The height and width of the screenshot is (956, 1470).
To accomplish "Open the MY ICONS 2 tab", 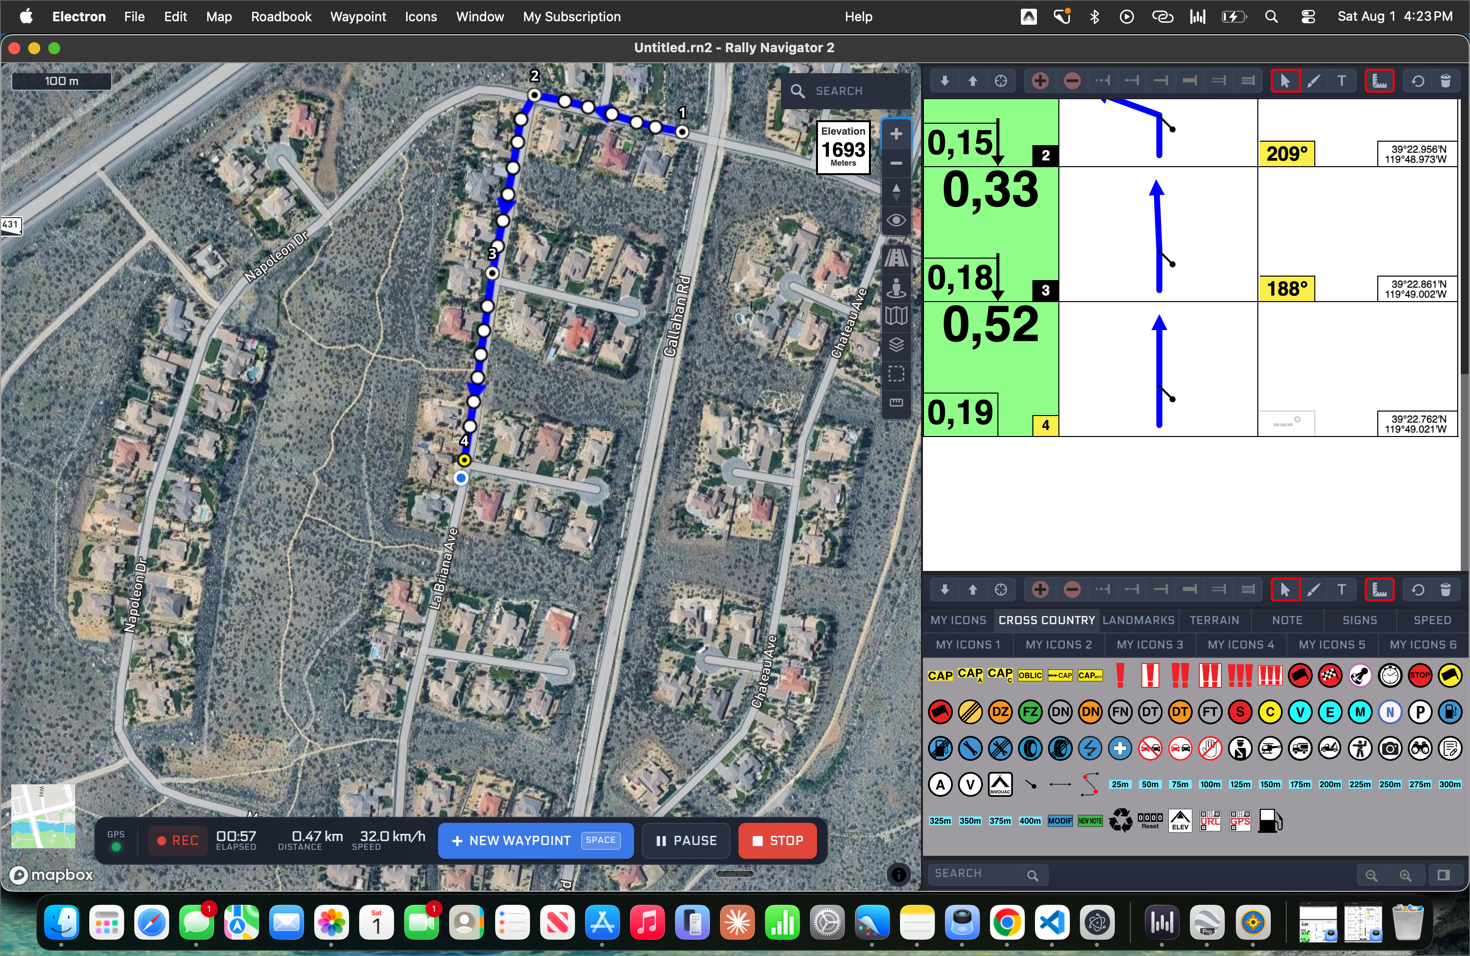I will pos(1059,645).
